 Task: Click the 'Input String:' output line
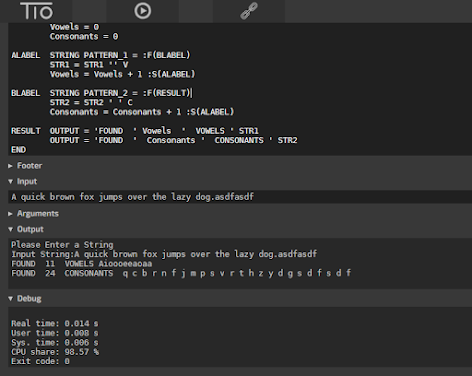tap(164, 254)
